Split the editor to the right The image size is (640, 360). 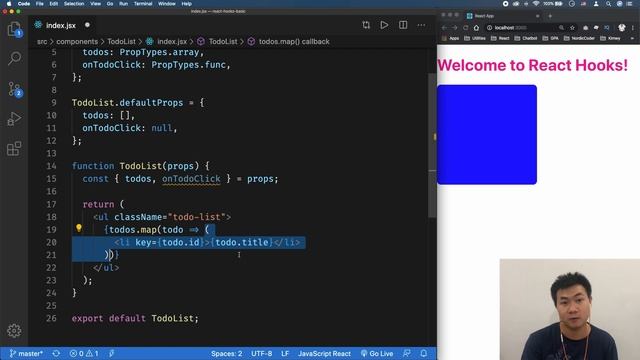(403, 25)
